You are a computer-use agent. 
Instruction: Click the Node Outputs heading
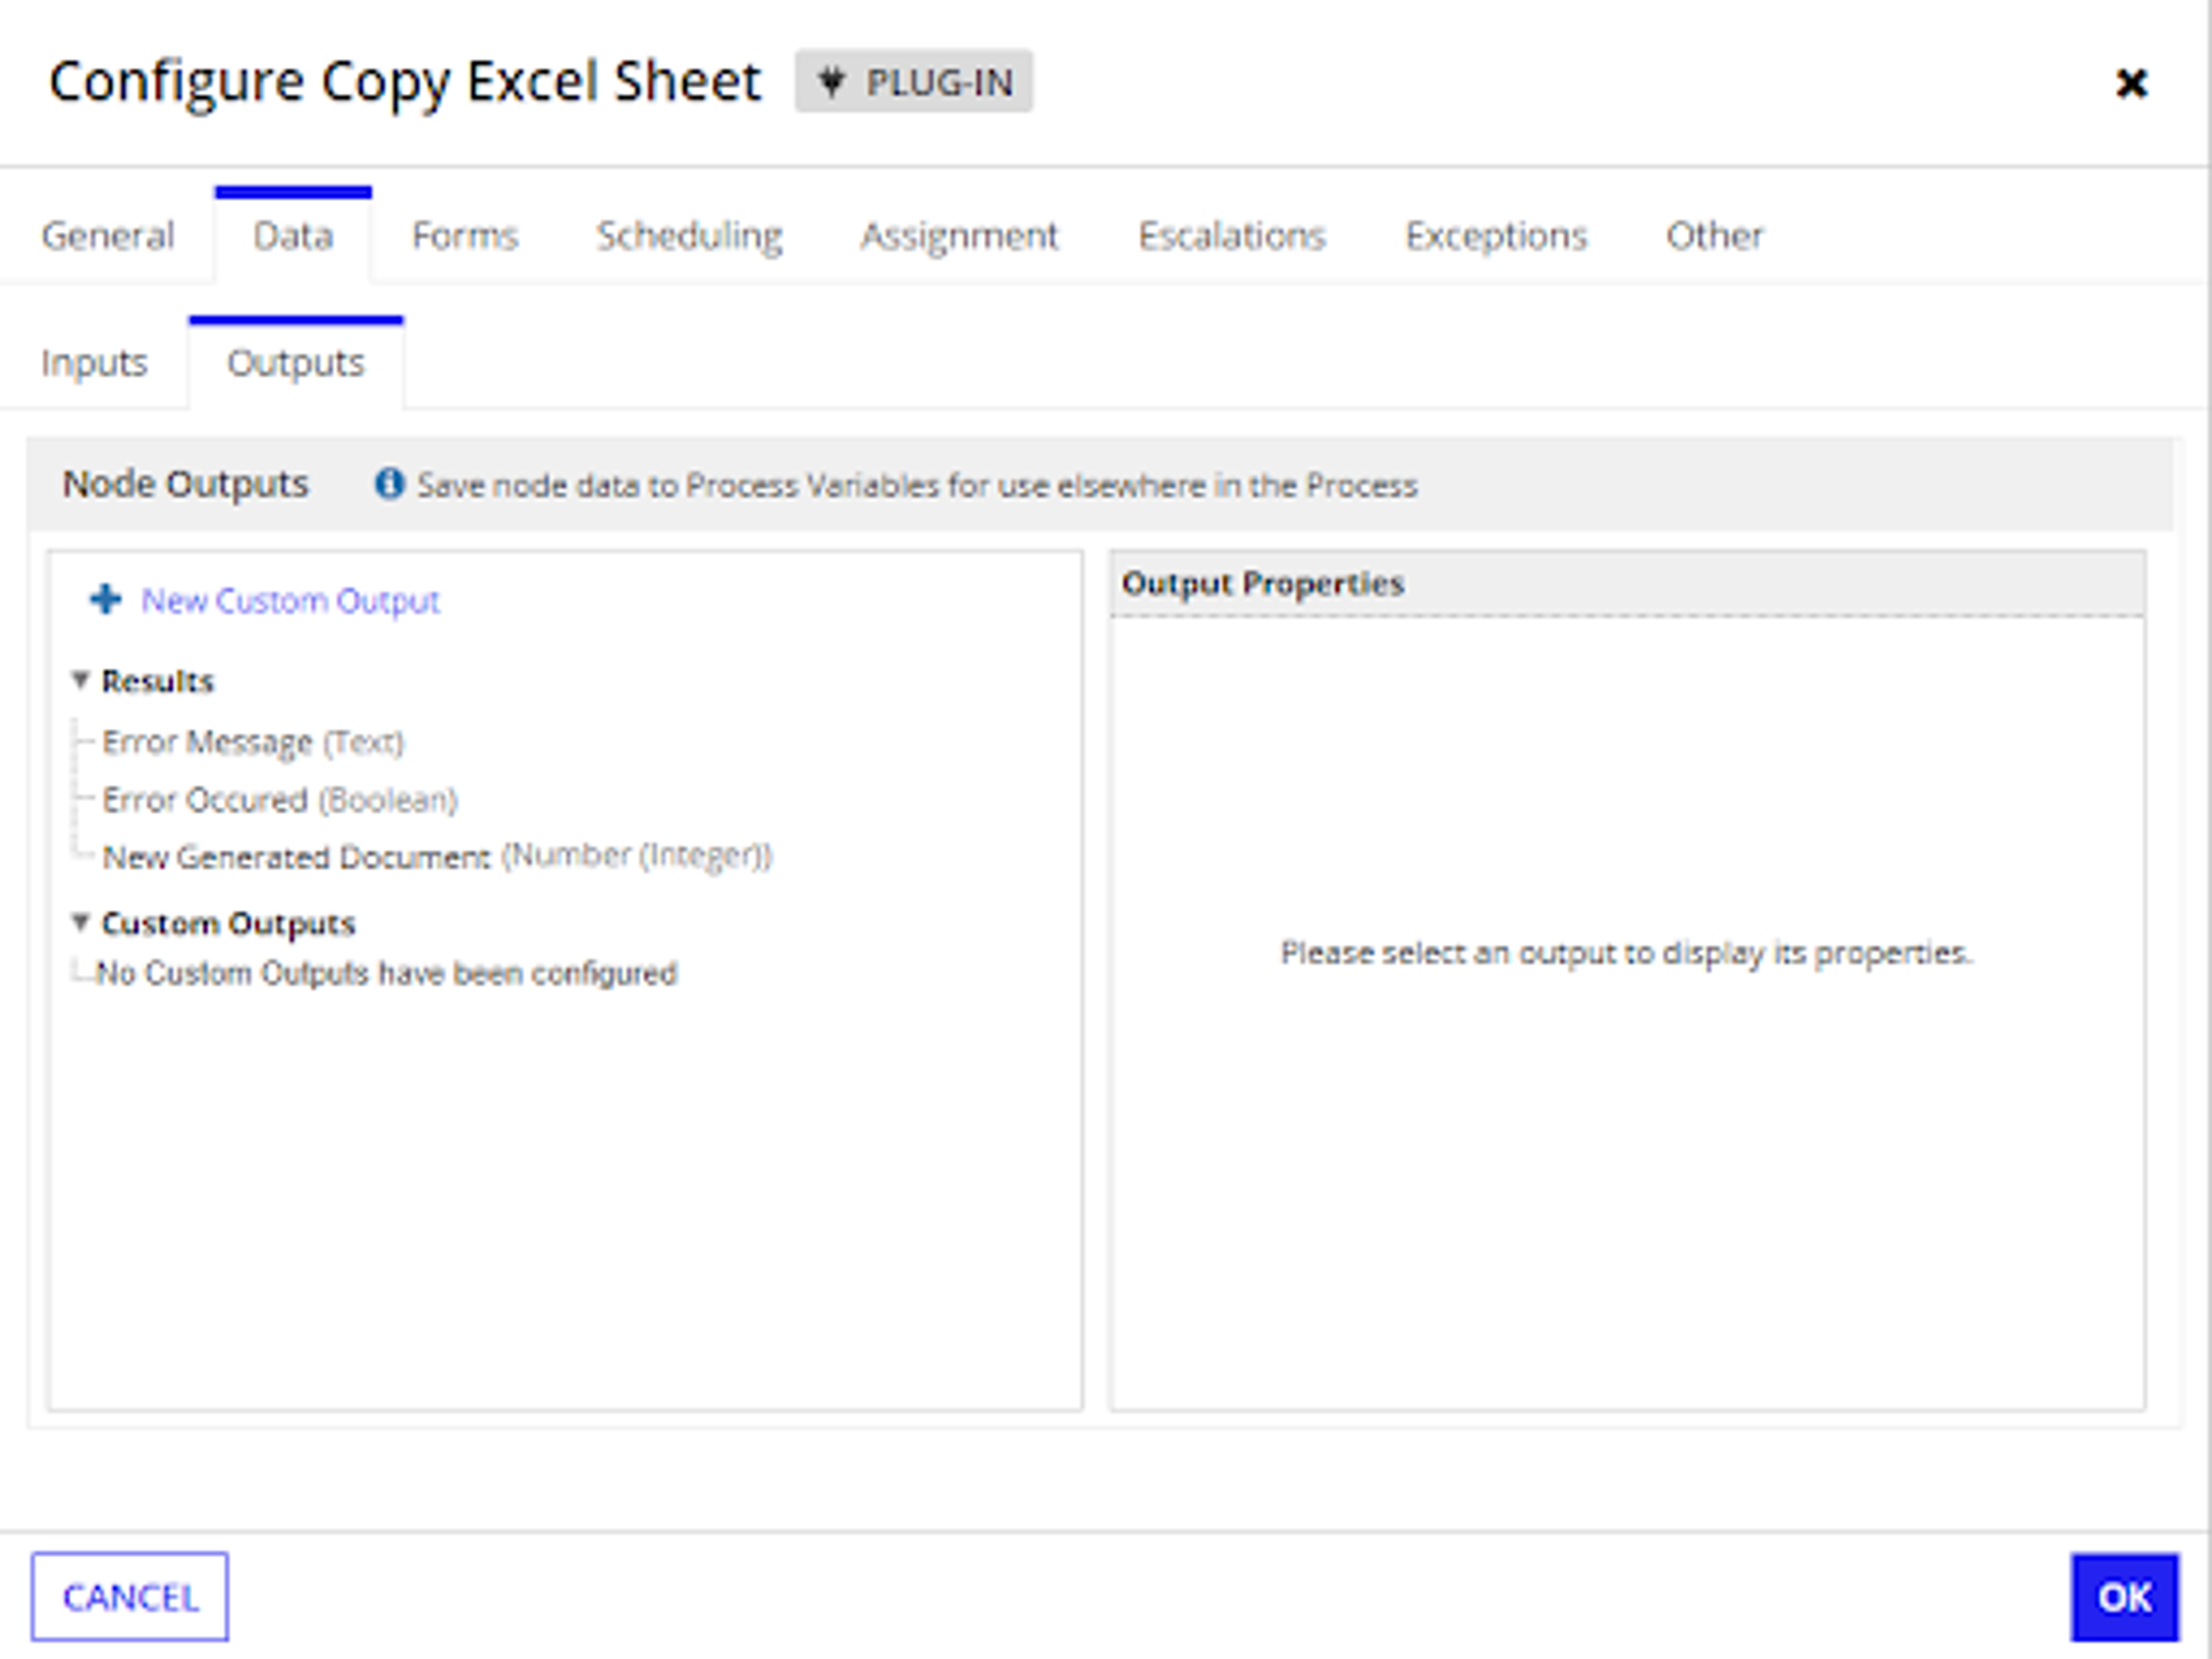click(186, 484)
